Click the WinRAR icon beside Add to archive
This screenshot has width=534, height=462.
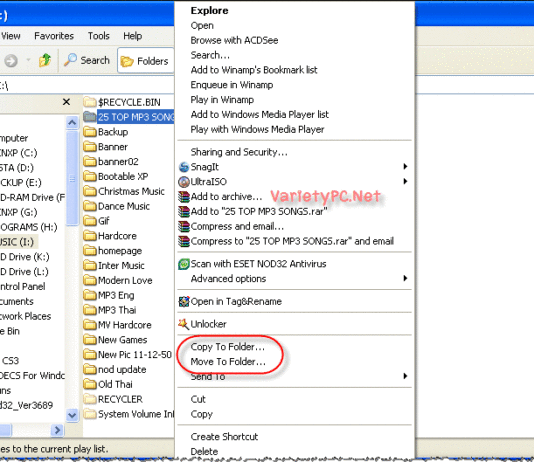click(184, 197)
